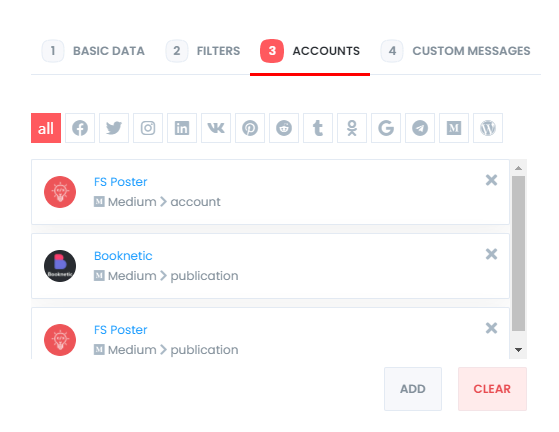Select the red 'all' networks filter
Viewport: 559px width, 432px height.
pyautogui.click(x=46, y=128)
